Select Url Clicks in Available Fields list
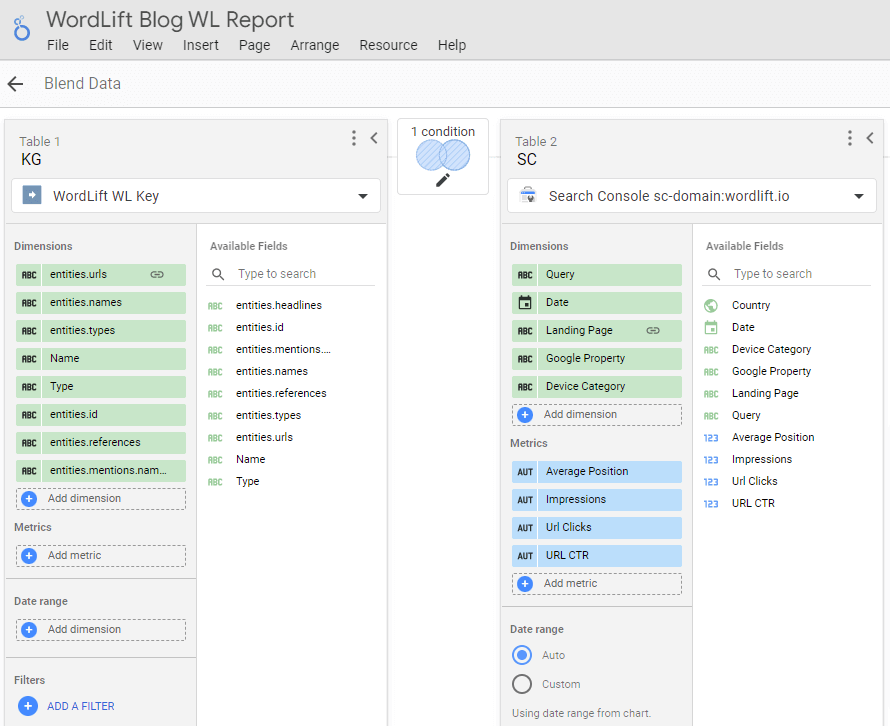Screen dimensions: 890x726 (755, 481)
